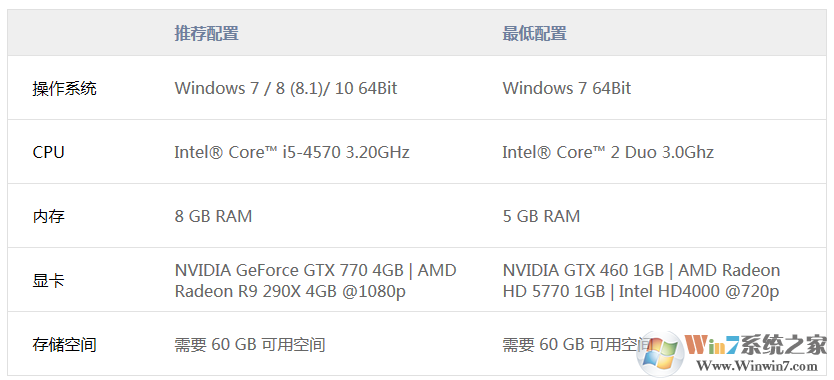Click the NVIDIA GTX 460 1GB text

coord(583,270)
